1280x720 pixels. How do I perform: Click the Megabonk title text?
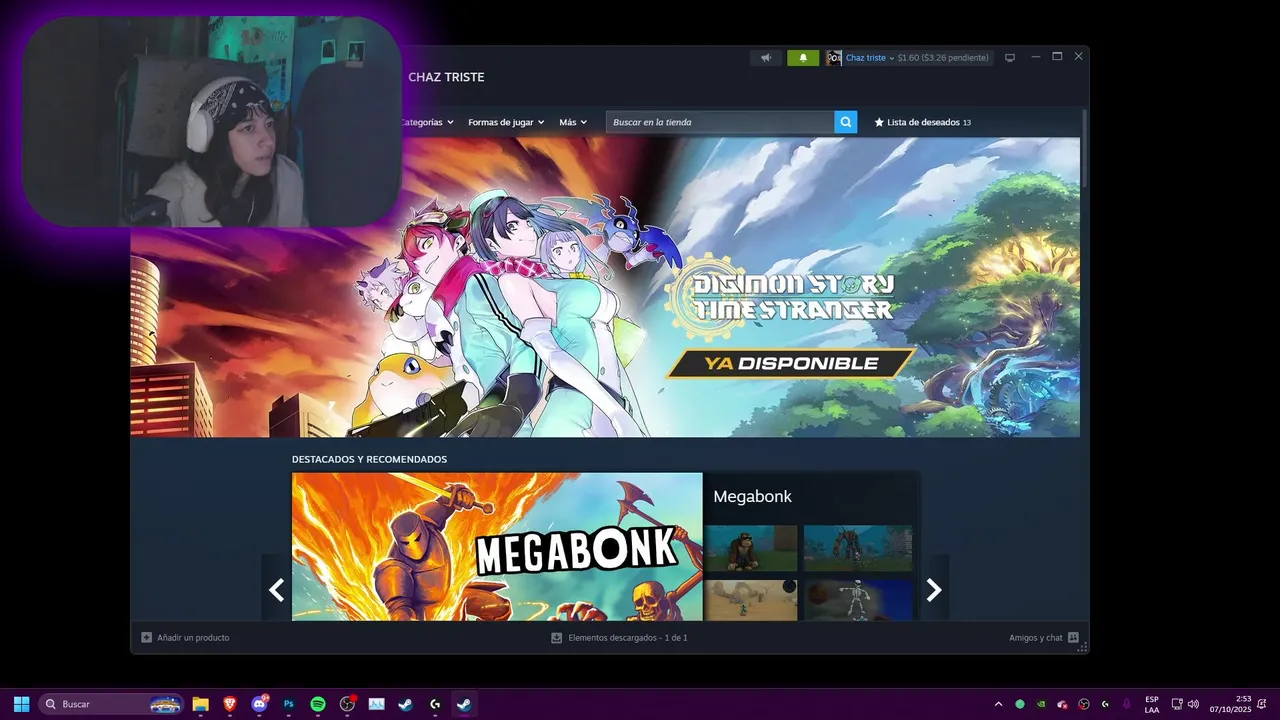pyautogui.click(x=752, y=497)
